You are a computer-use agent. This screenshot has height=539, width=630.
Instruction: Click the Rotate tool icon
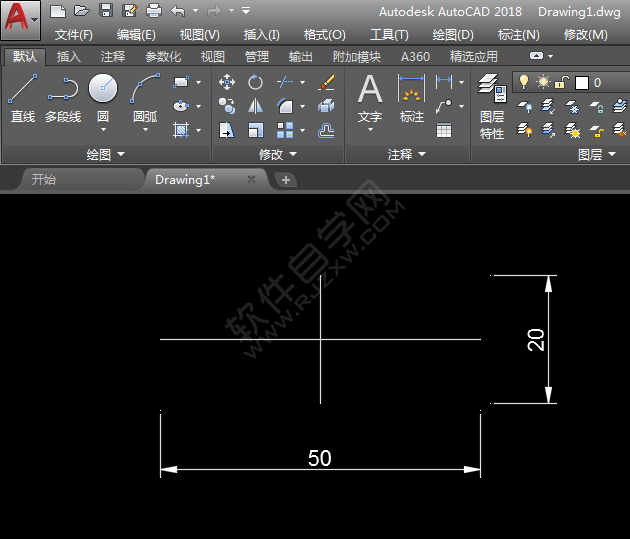pyautogui.click(x=256, y=82)
